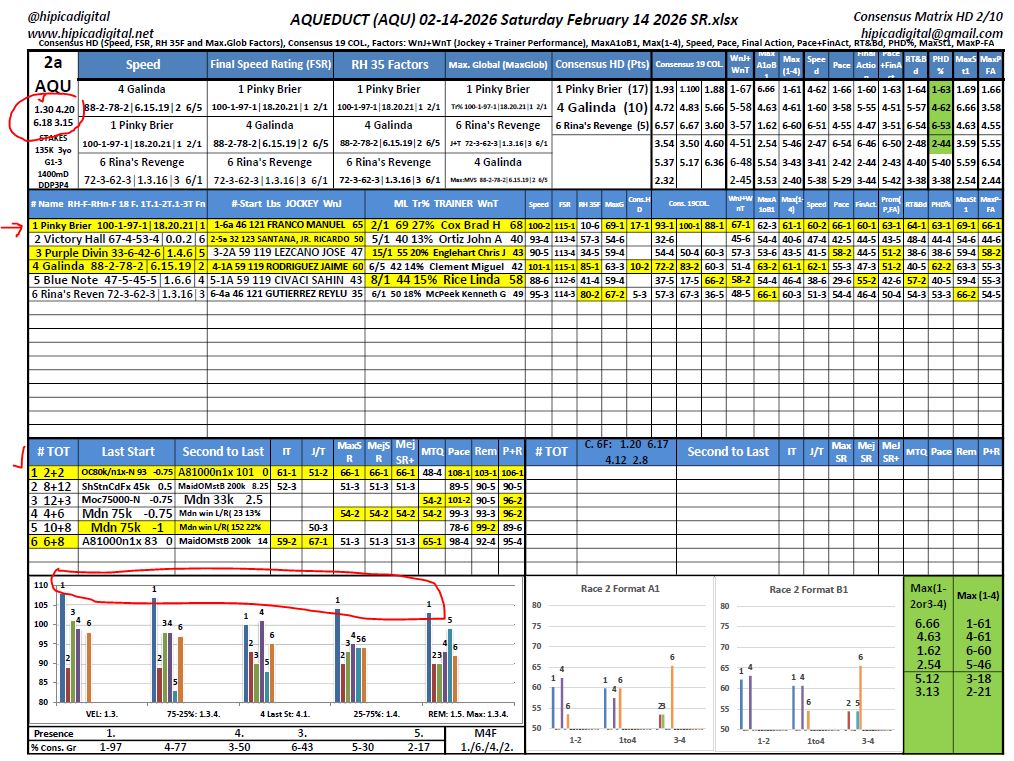Click the STAKES race type label

(x=52, y=138)
